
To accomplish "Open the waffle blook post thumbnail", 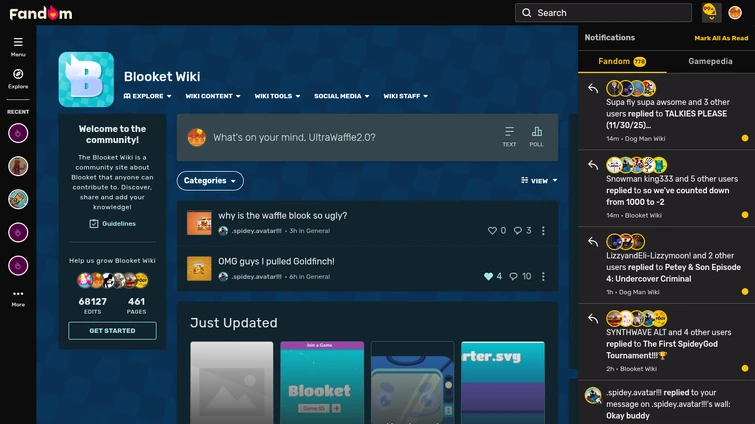I will [x=199, y=223].
